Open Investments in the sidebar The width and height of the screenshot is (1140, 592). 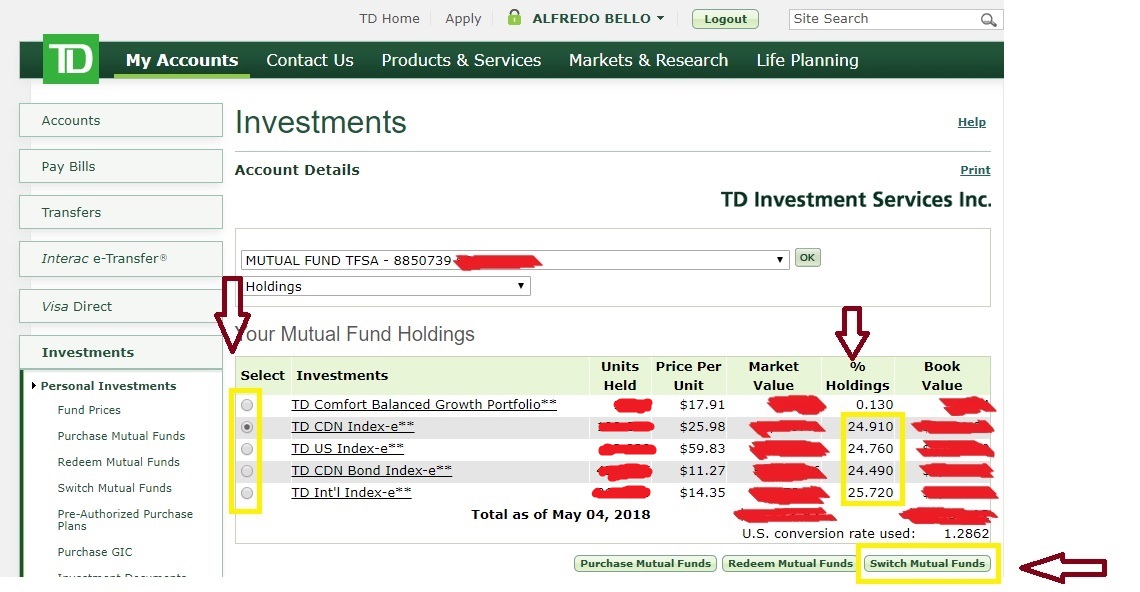[x=121, y=352]
